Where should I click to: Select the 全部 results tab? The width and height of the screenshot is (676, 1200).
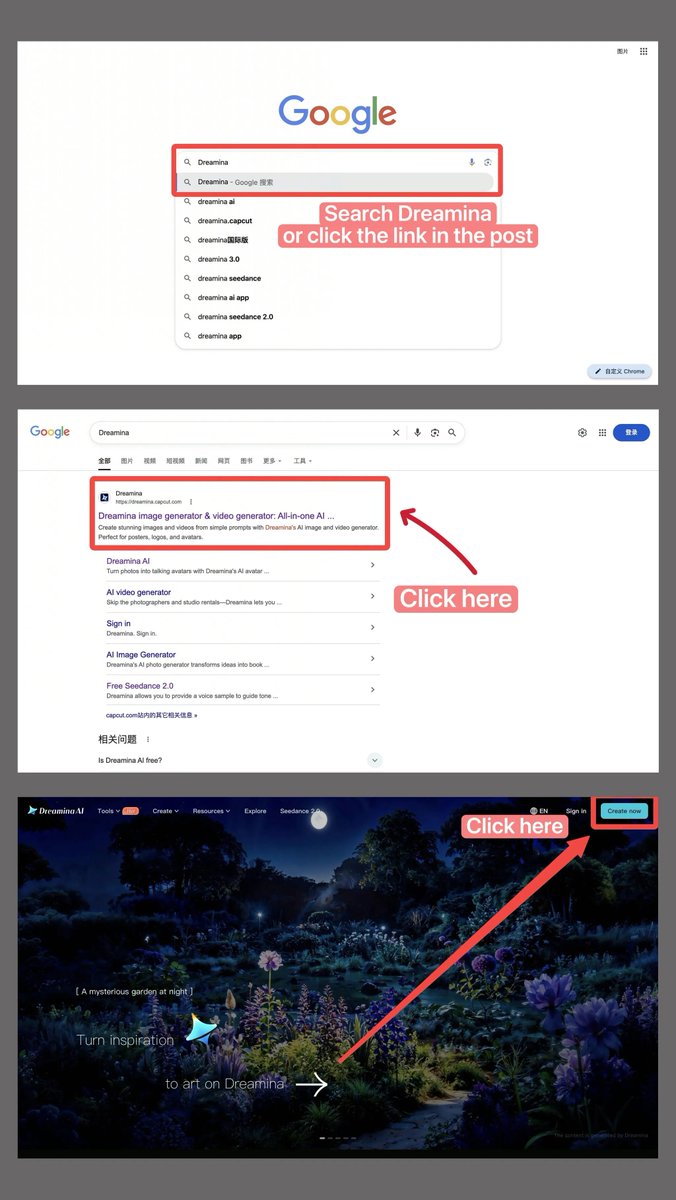(x=104, y=461)
